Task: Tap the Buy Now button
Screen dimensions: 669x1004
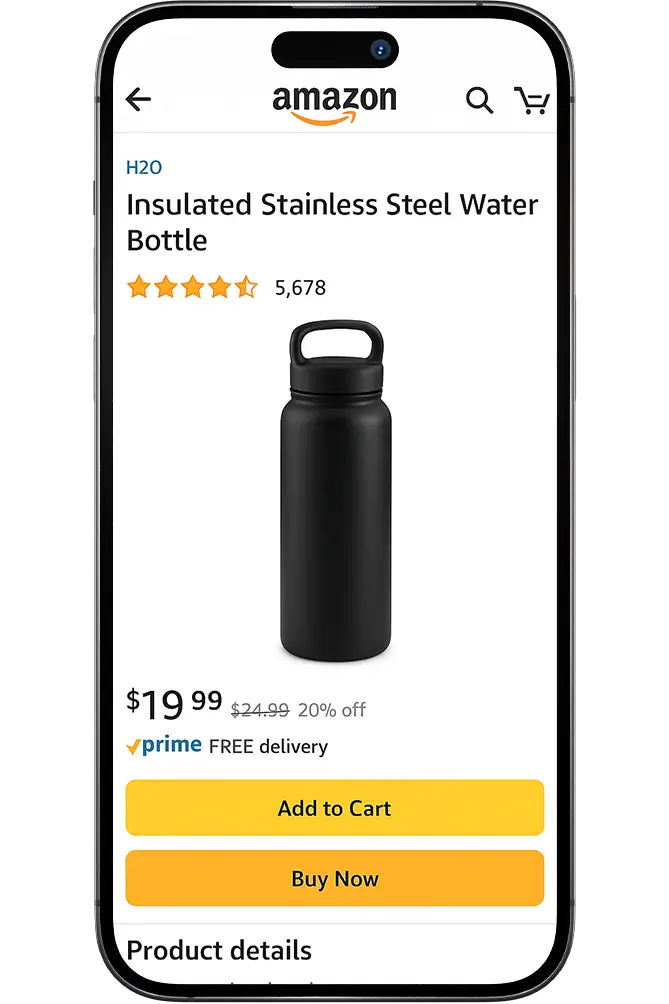Action: 335,878
